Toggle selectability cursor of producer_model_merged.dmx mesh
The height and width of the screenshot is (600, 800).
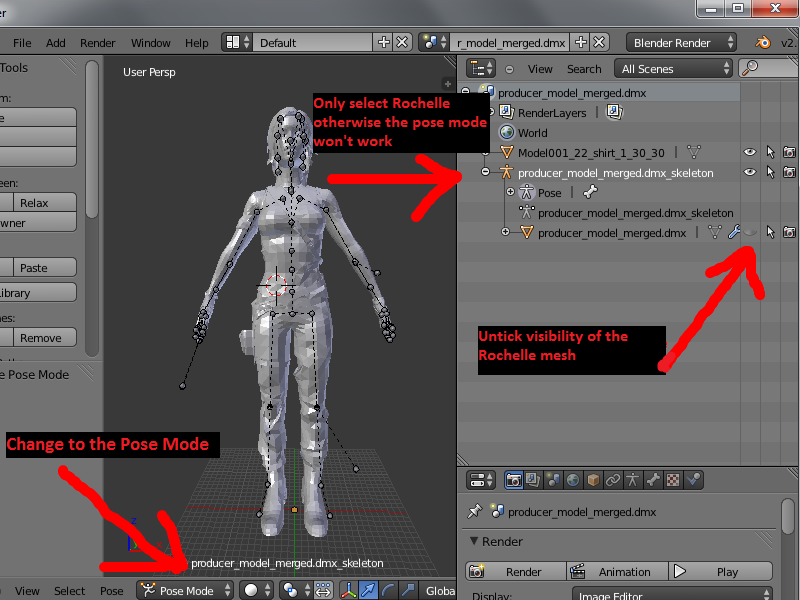770,233
